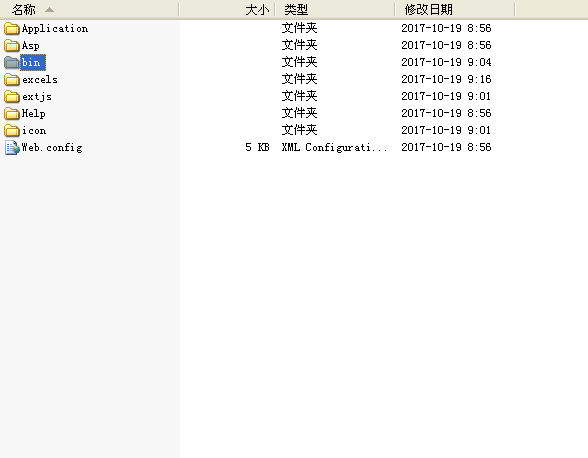Select the excels folder icon
The height and width of the screenshot is (458, 588).
12,80
